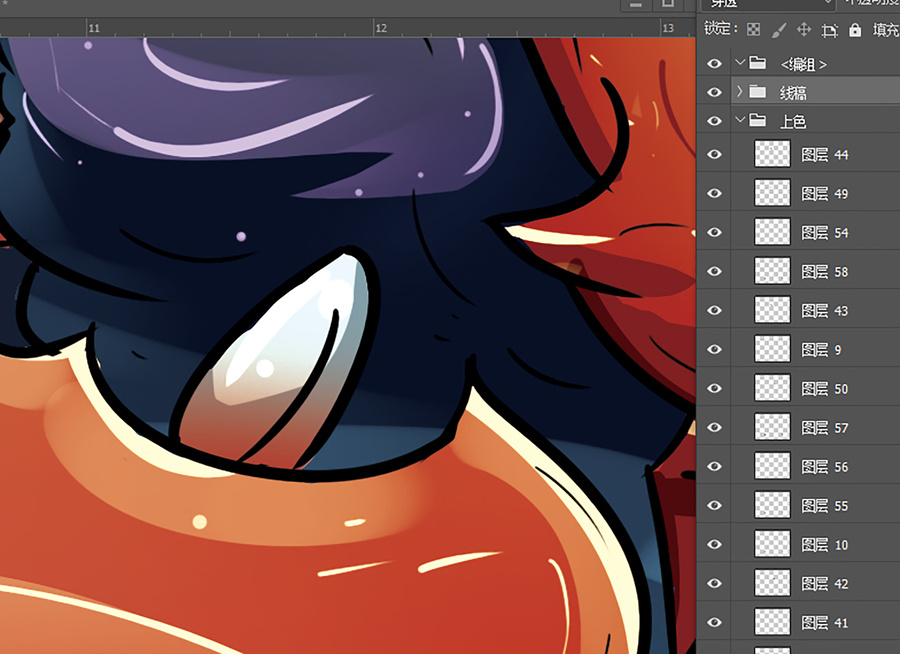Hide layer 图层 10

714,544
